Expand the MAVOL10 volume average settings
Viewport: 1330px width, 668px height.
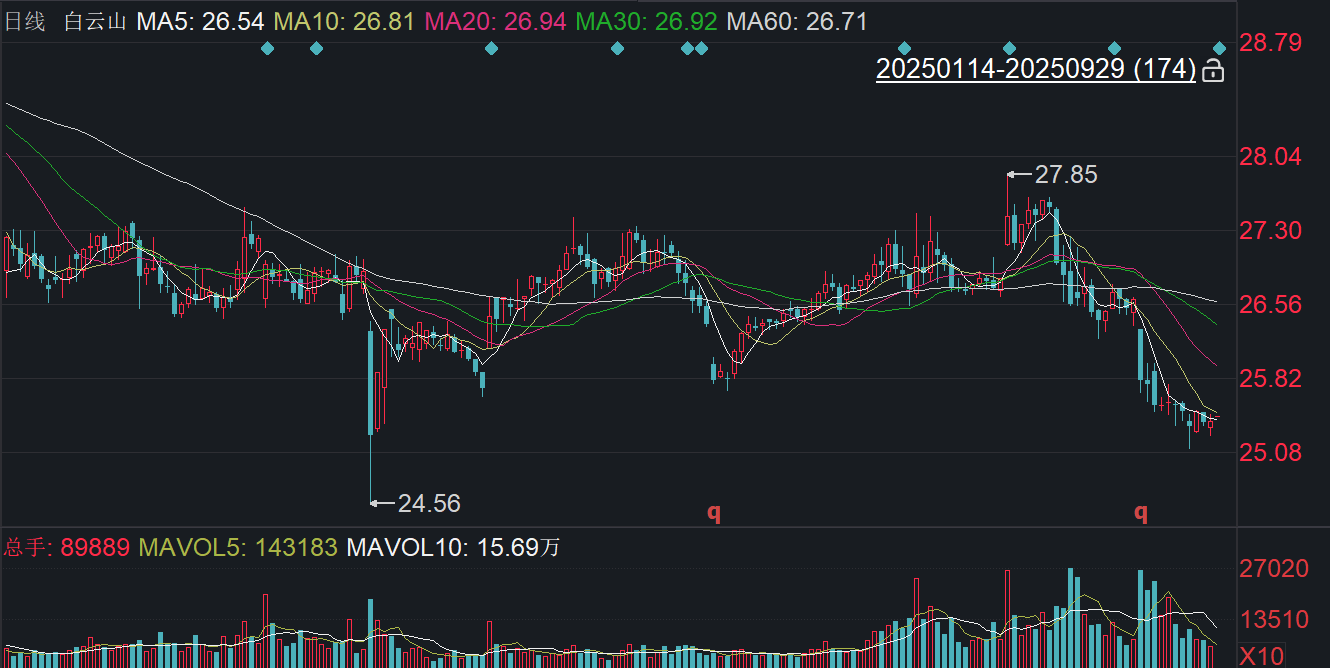(452, 547)
